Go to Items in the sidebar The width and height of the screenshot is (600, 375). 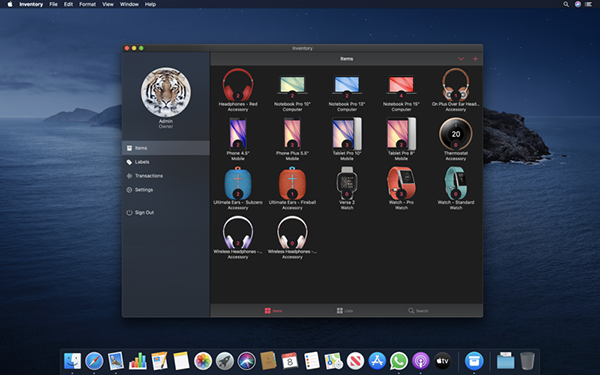tap(166, 148)
